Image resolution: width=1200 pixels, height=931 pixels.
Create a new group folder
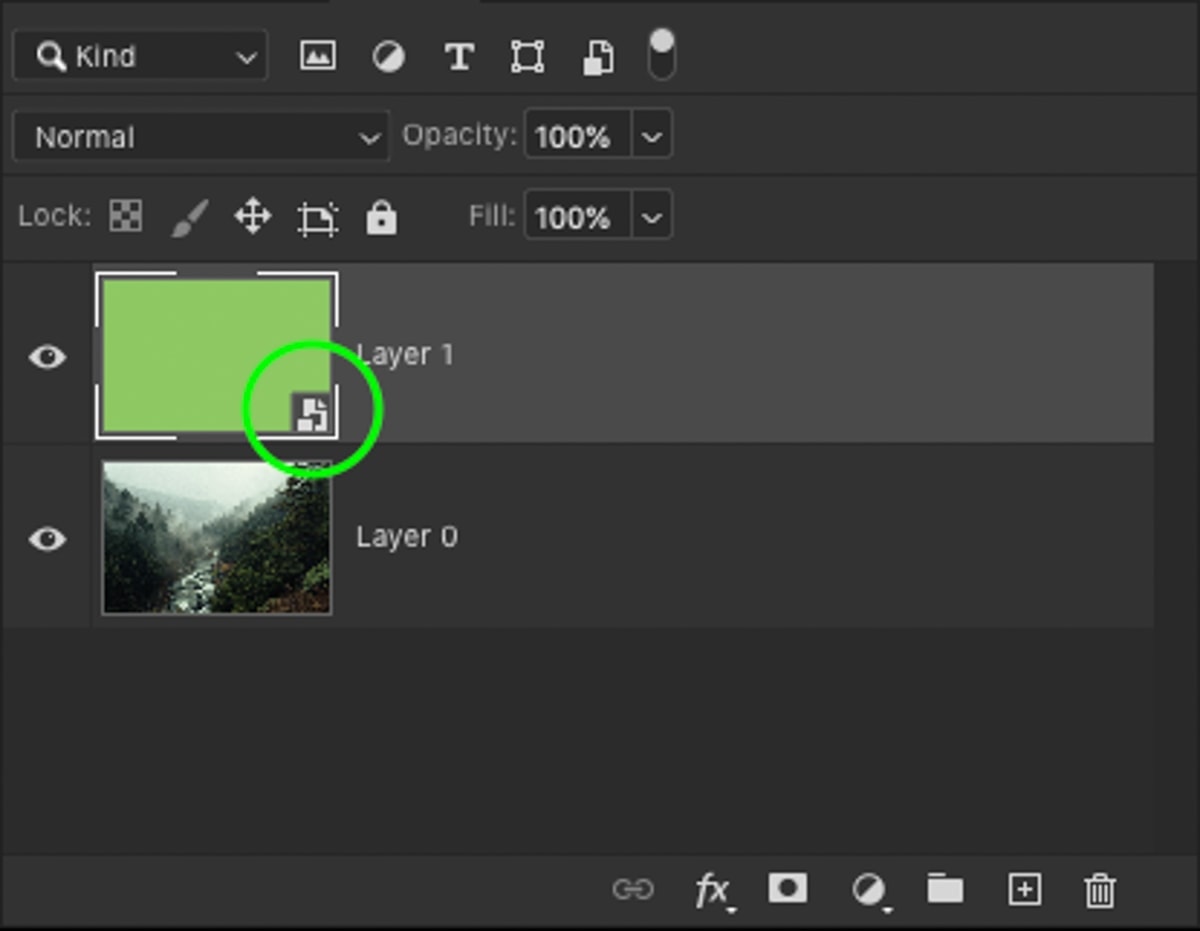pyautogui.click(x=945, y=888)
